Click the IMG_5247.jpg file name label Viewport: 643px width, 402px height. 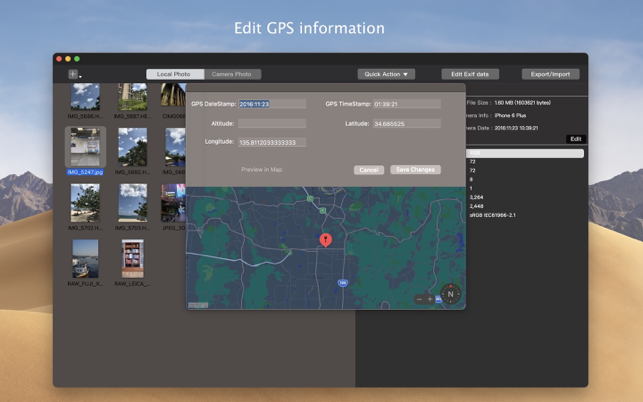pos(85,172)
